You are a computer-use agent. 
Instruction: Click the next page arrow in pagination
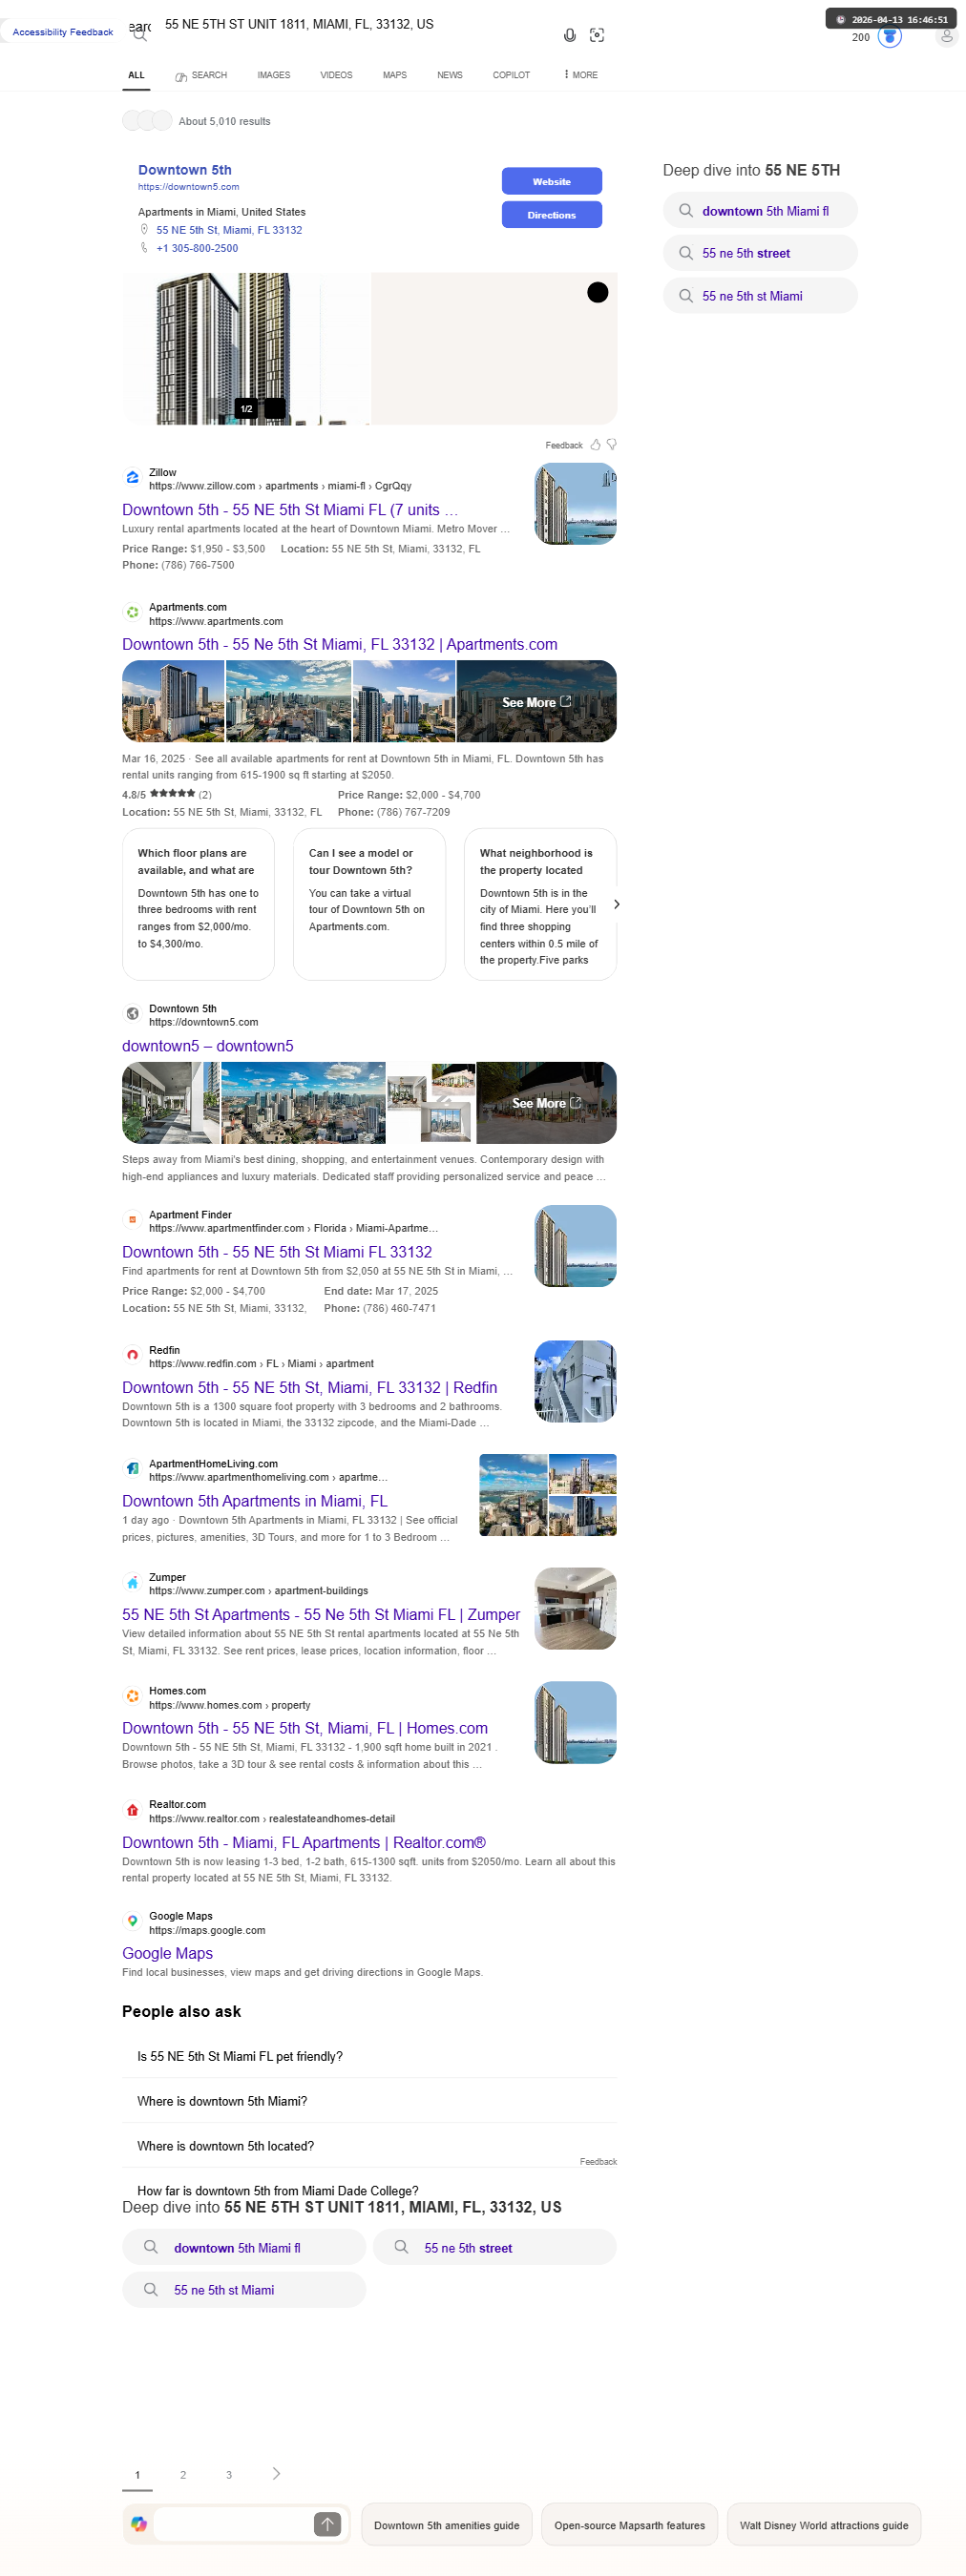tap(276, 2474)
